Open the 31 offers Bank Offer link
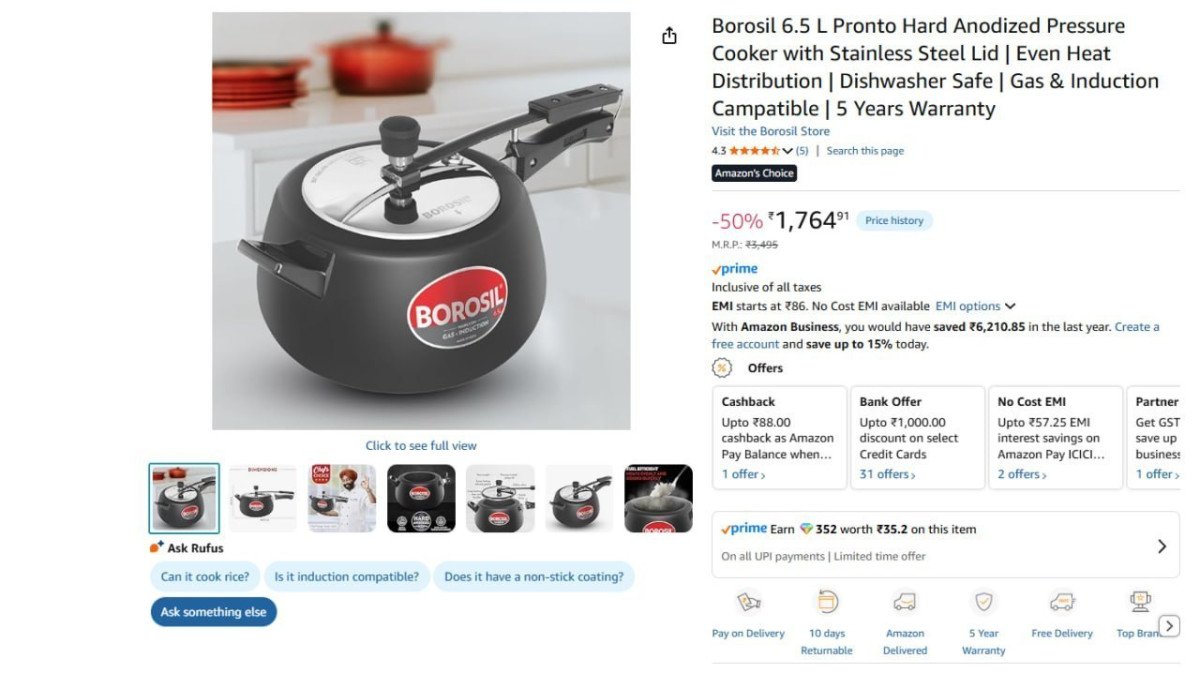Image resolution: width=1200 pixels, height=673 pixels. [x=887, y=474]
